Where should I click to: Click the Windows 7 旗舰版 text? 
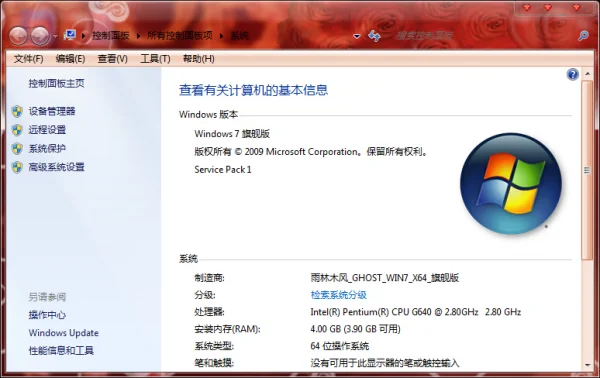(232, 134)
